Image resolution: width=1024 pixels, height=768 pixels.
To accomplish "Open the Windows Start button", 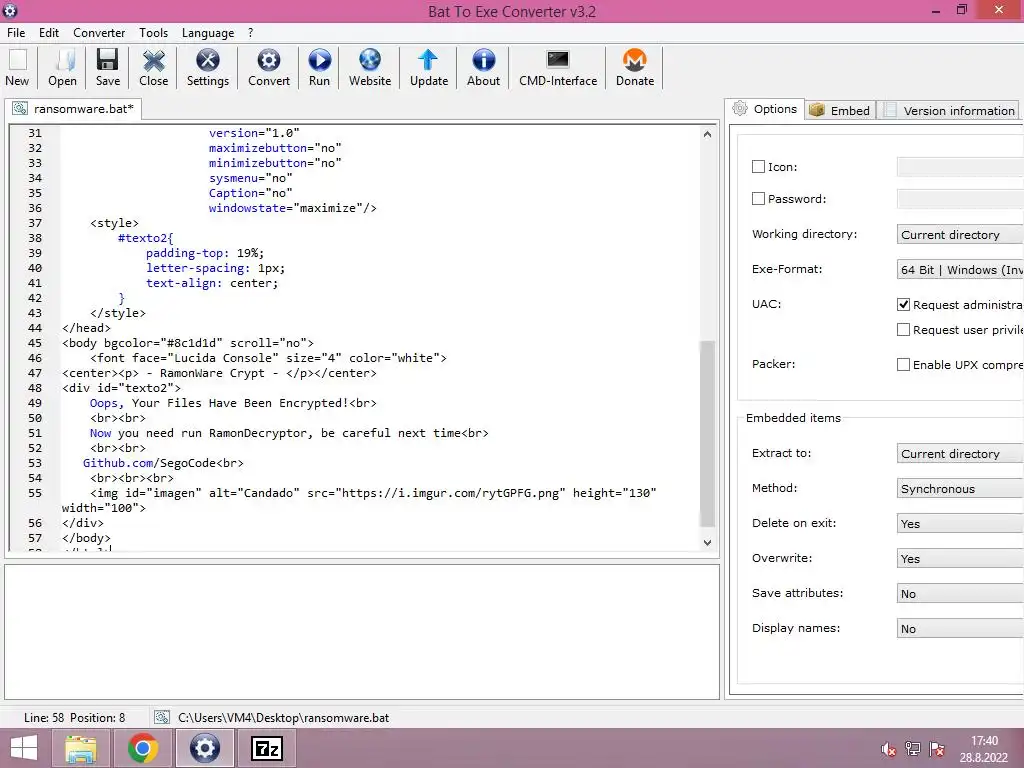I will 24,748.
